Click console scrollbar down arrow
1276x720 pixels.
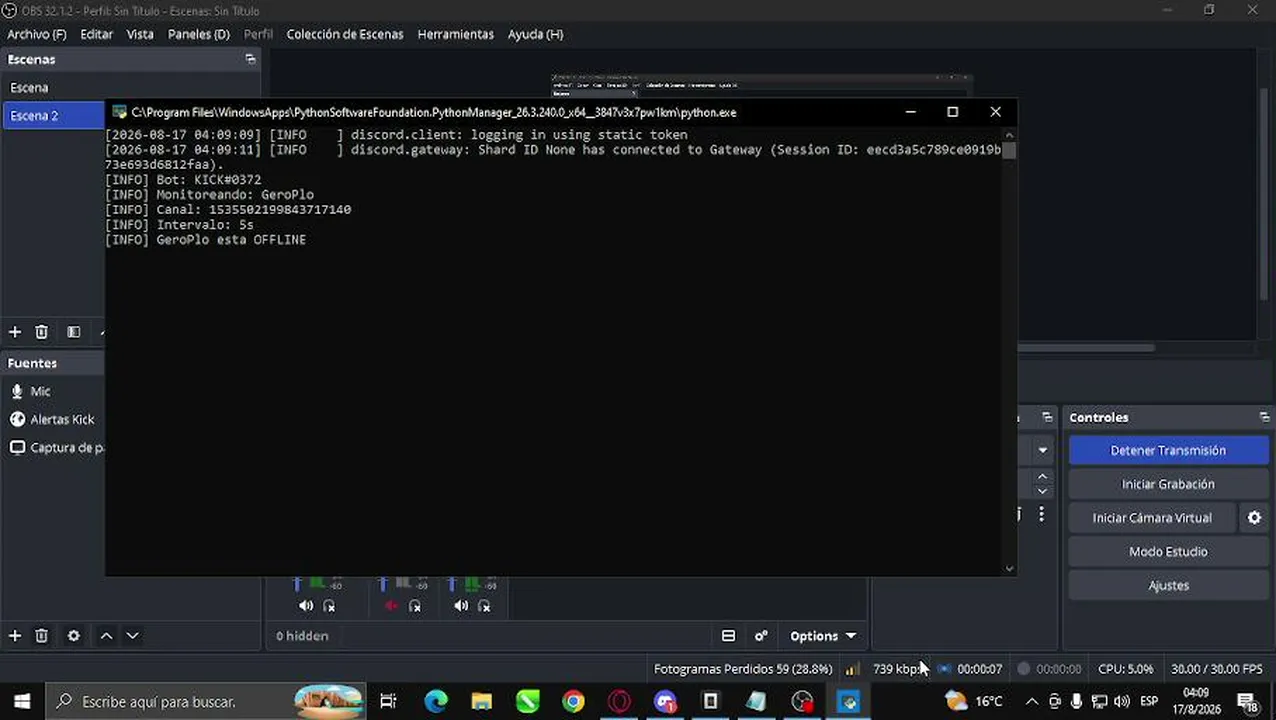(1009, 568)
